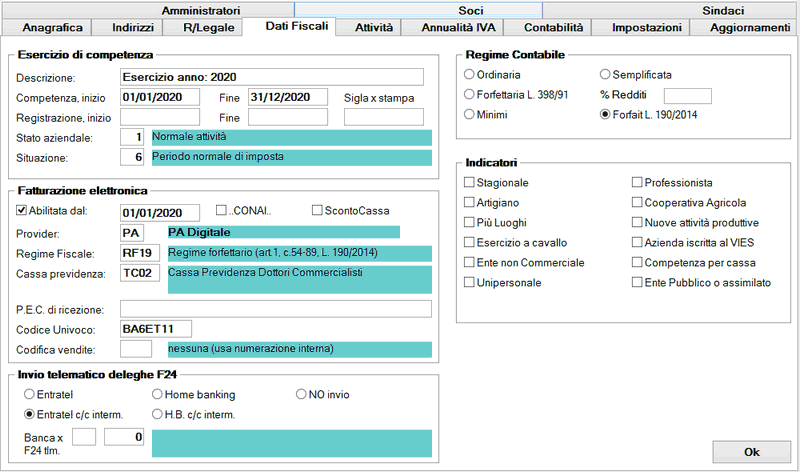
Task: Click the Regime Fiscale code field
Action: pos(139,252)
